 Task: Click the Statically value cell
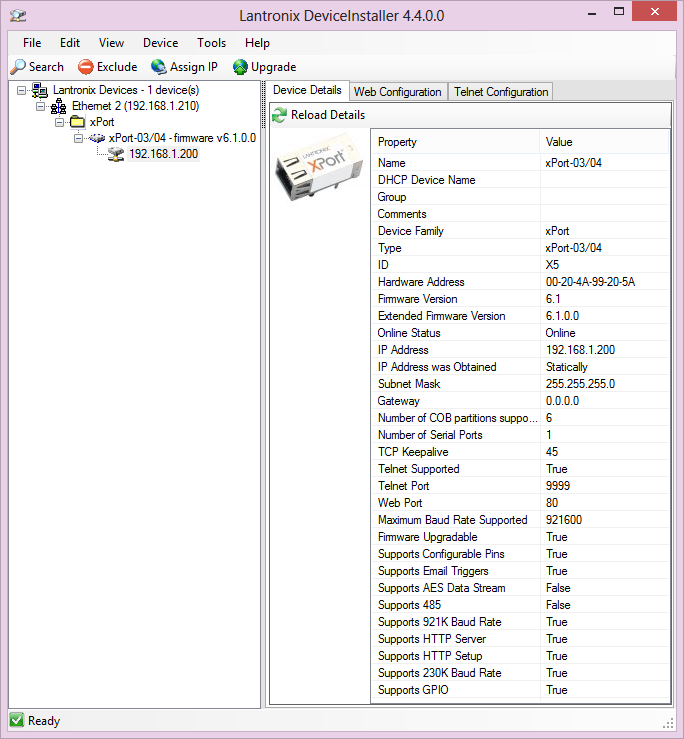[605, 367]
